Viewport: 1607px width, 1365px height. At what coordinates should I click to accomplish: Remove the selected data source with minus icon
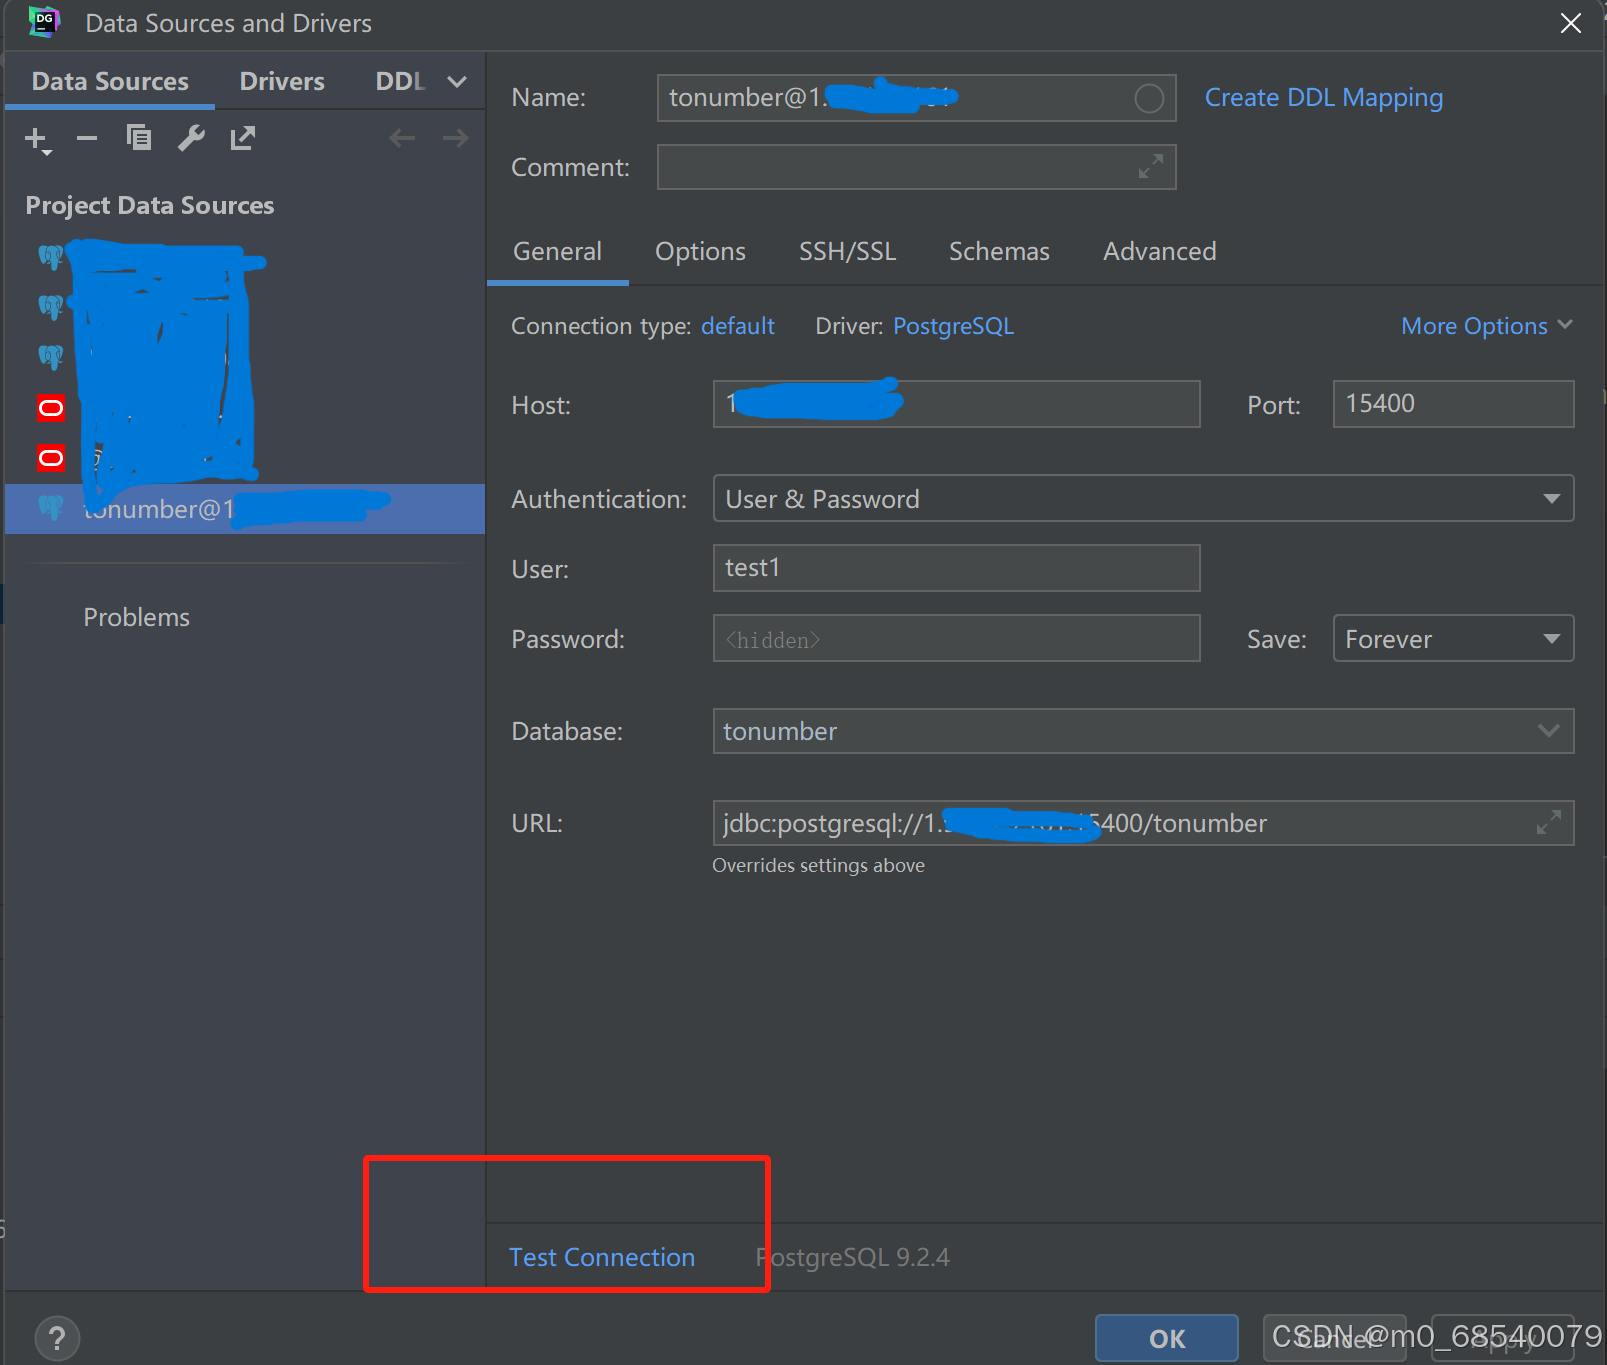(87, 138)
